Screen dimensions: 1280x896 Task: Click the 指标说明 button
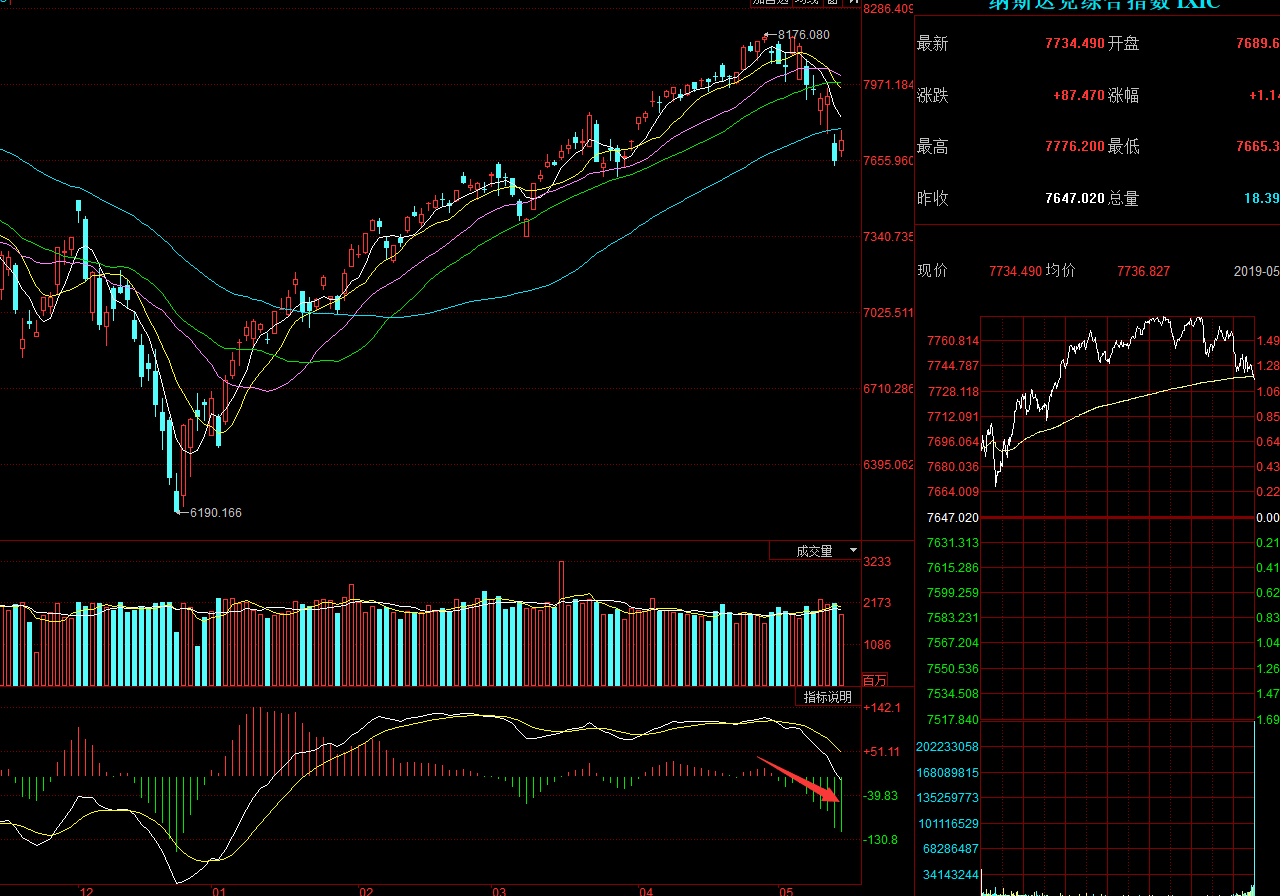pyautogui.click(x=828, y=697)
